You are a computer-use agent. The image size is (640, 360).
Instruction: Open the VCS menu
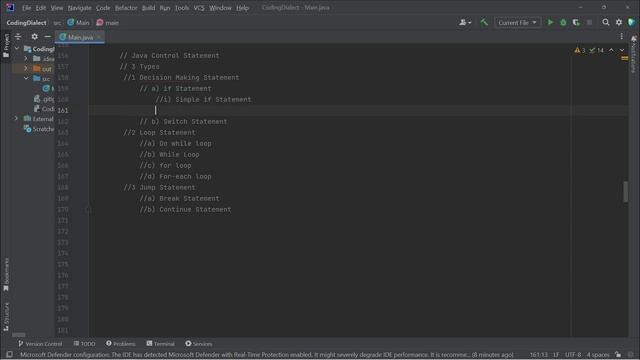tap(199, 8)
